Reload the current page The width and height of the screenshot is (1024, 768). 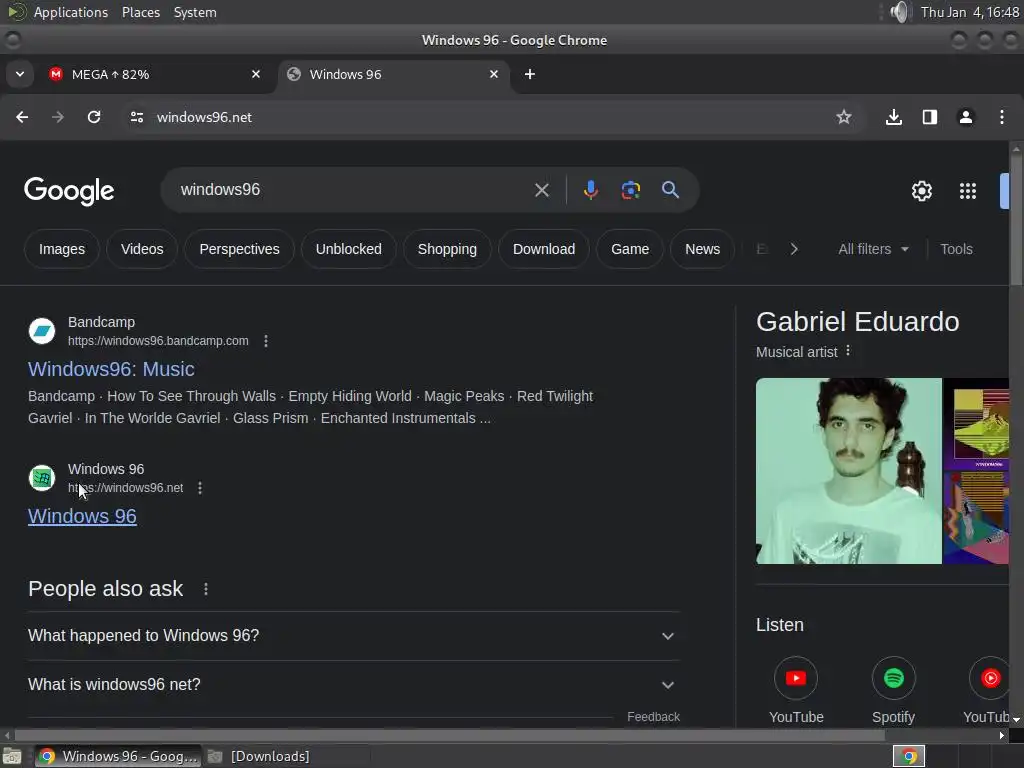click(94, 117)
